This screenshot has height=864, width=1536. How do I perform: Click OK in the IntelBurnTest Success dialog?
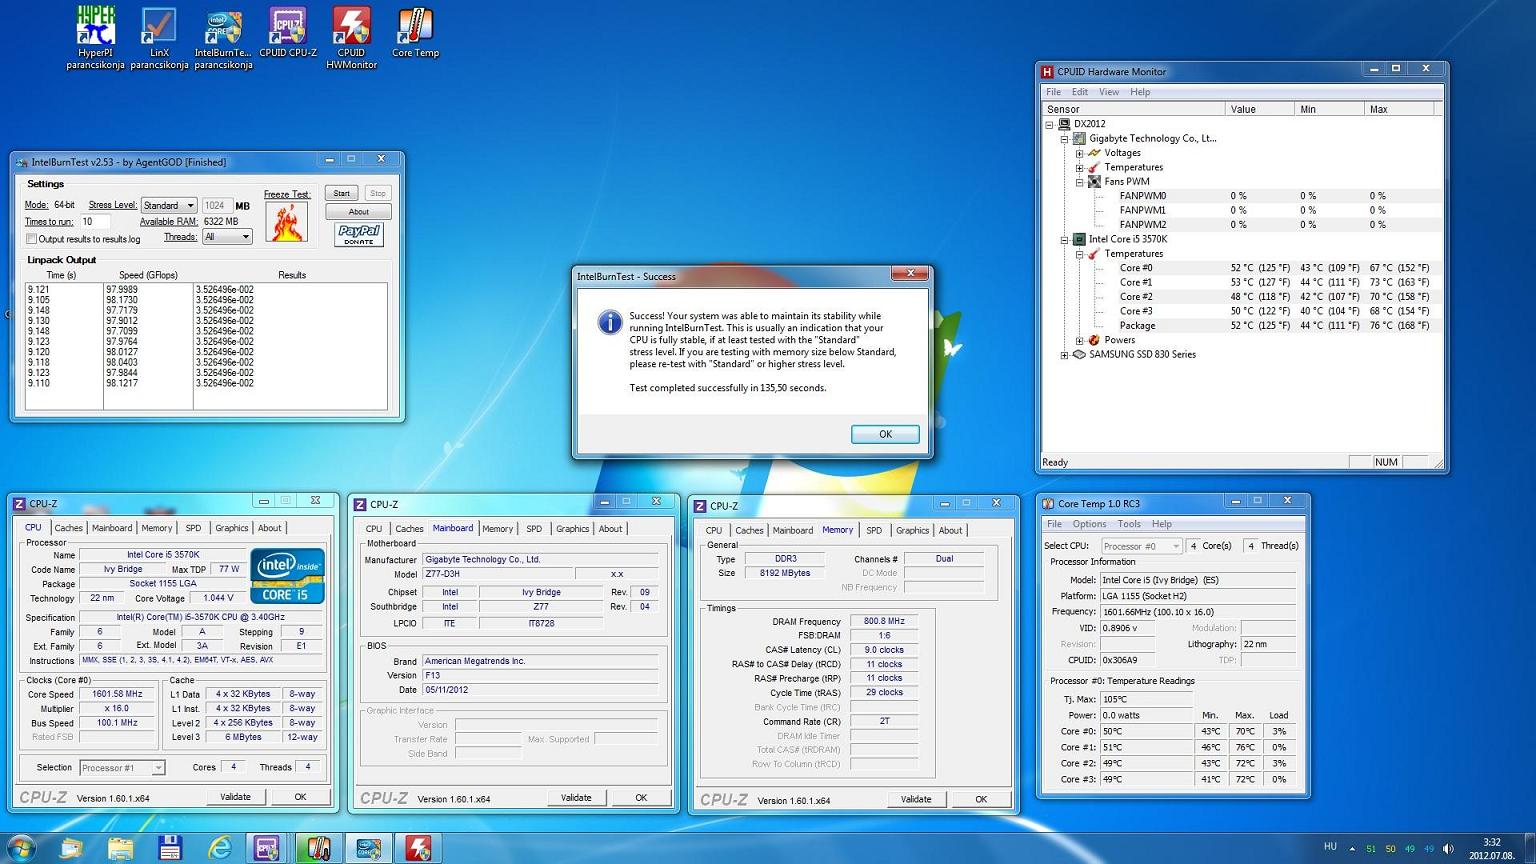point(885,434)
